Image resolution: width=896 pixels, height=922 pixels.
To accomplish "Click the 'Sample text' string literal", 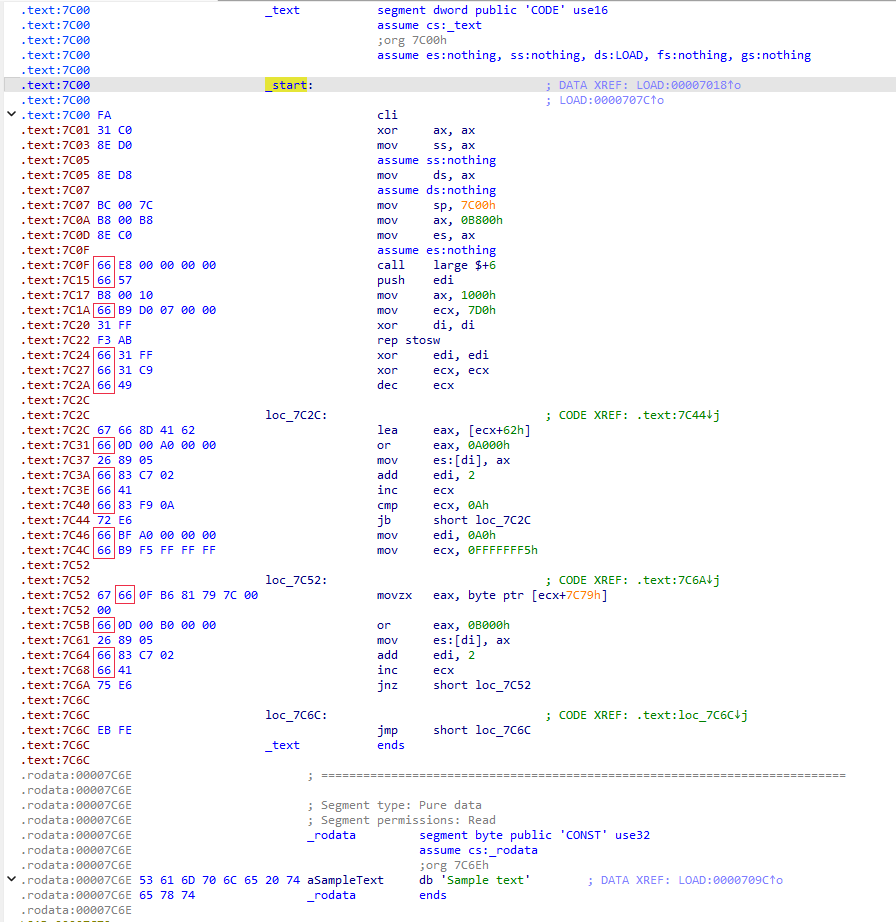I will (486, 880).
